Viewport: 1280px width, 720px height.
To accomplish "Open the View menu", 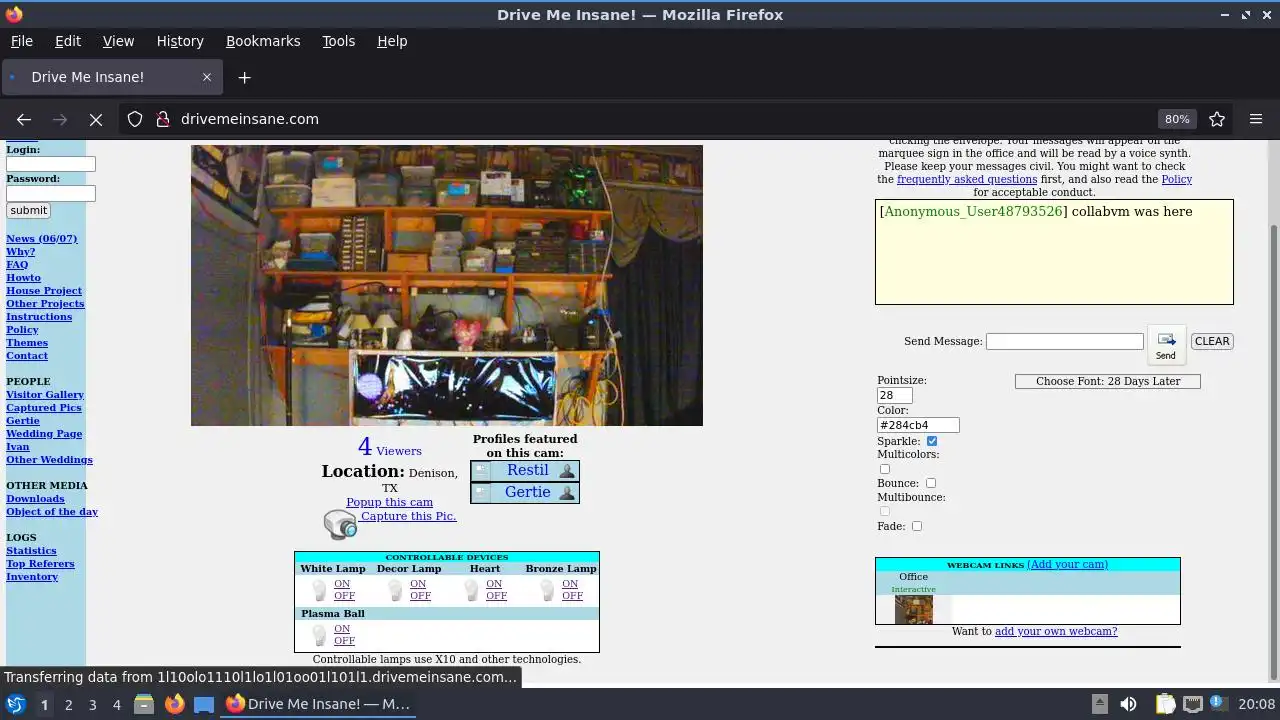I will tap(118, 41).
